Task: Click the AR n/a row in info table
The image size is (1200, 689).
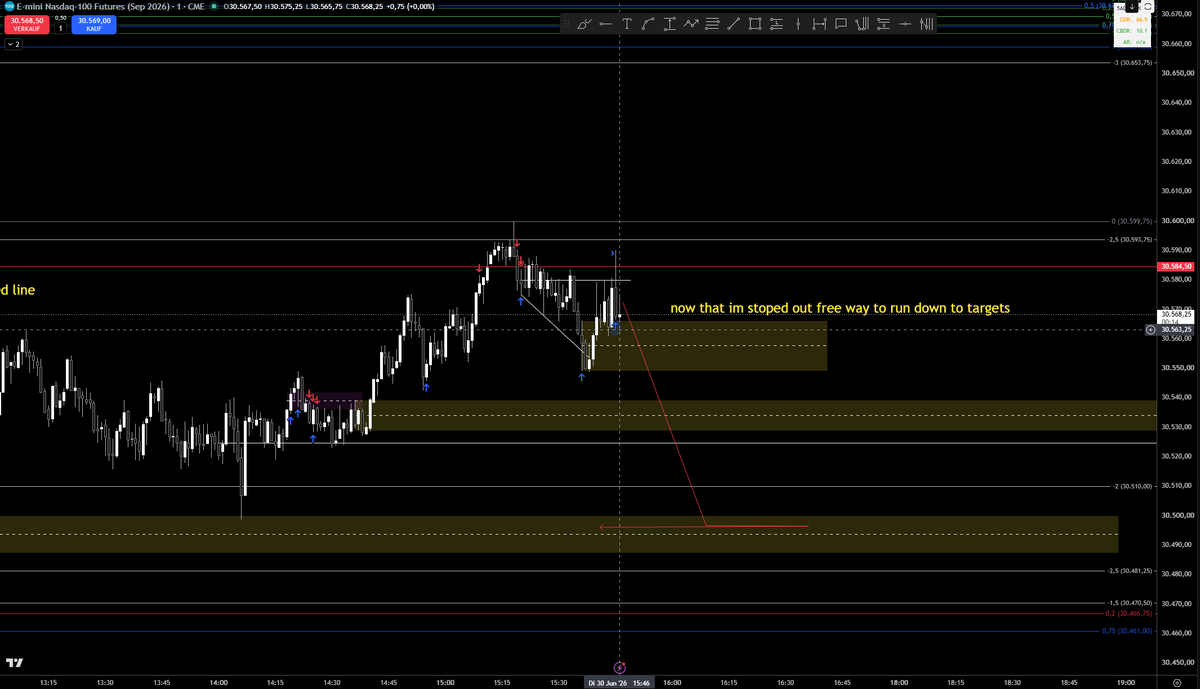Action: 1134,42
